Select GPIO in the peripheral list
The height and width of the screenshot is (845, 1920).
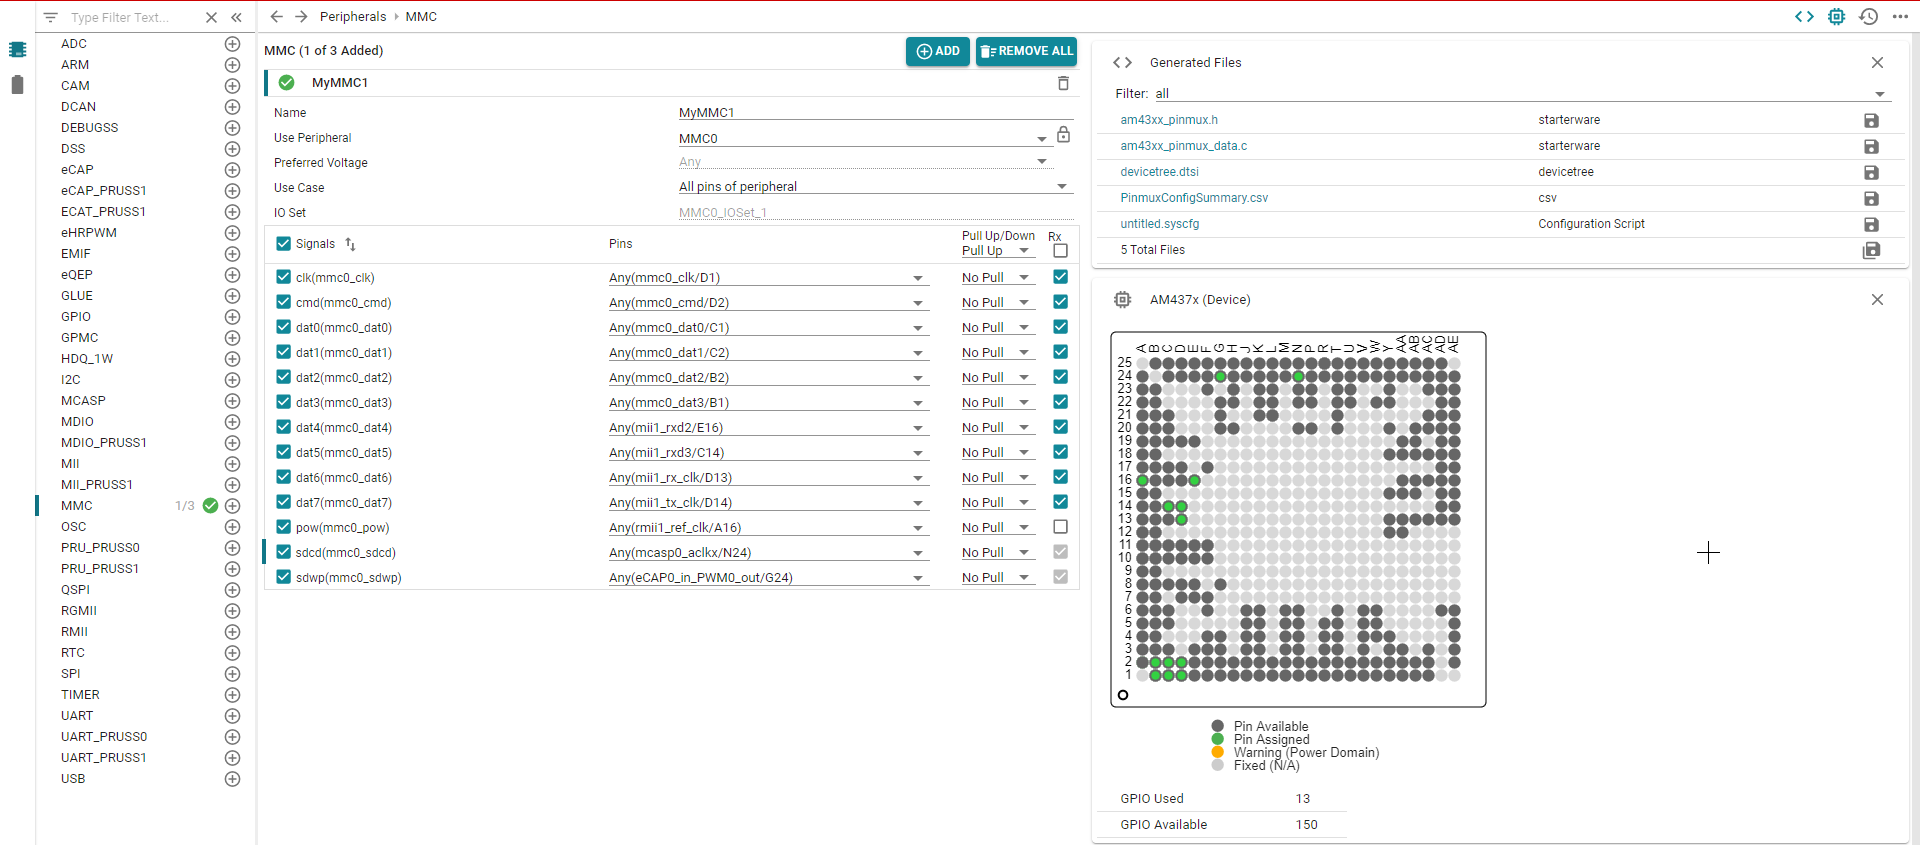point(76,317)
